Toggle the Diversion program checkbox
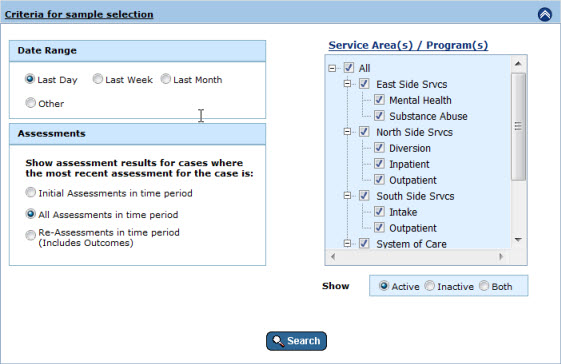Viewport: 561px width, 364px height. click(x=379, y=147)
